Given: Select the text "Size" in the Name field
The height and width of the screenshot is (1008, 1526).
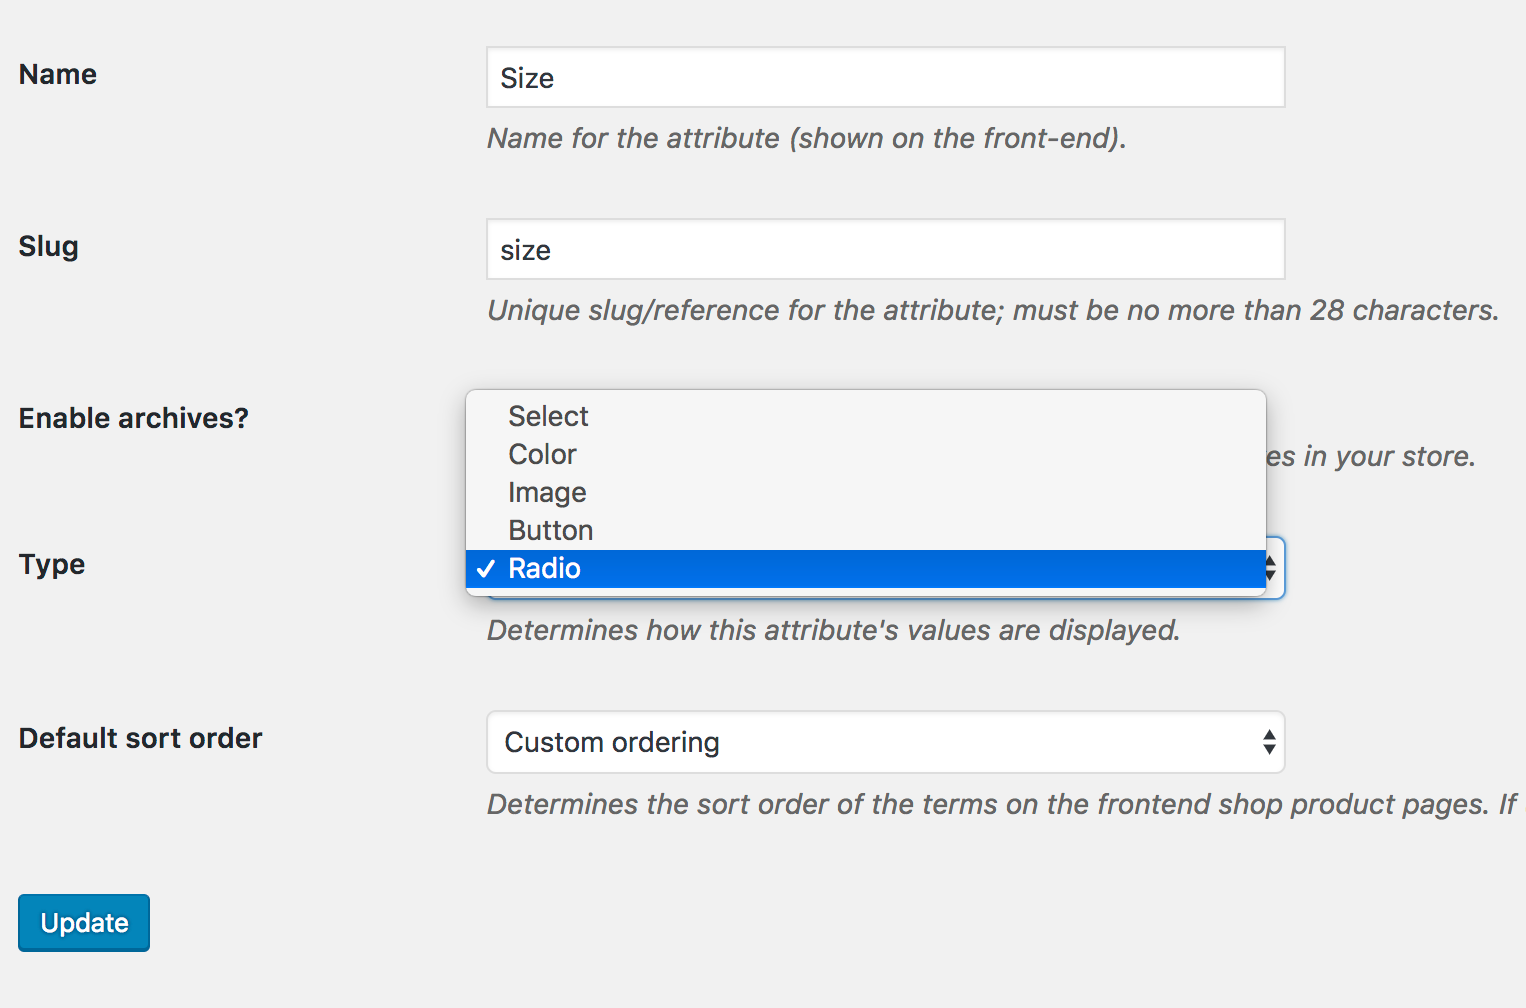Looking at the screenshot, I should tap(525, 78).
